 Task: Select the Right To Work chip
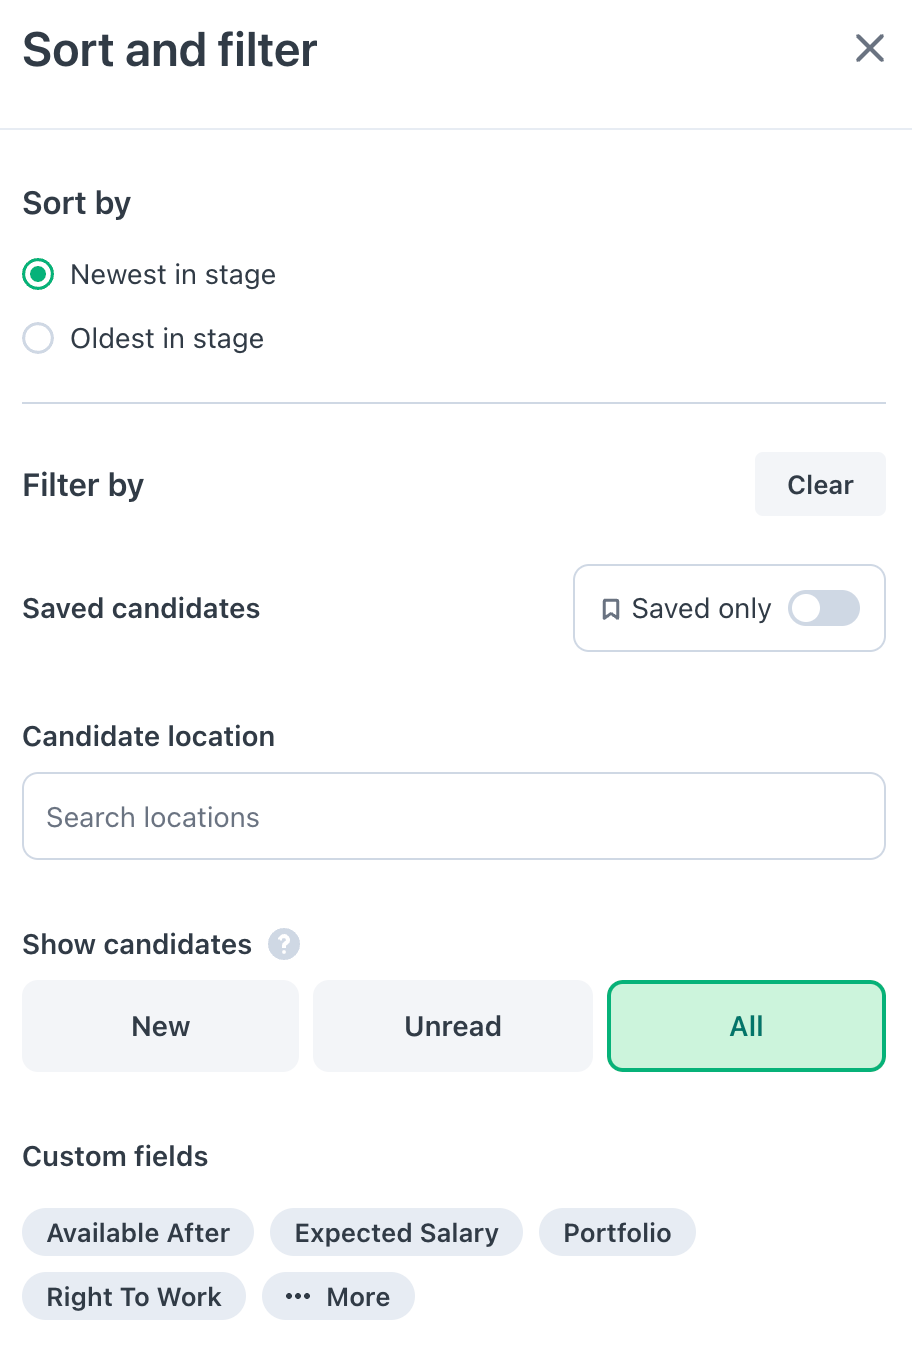pos(134,1296)
